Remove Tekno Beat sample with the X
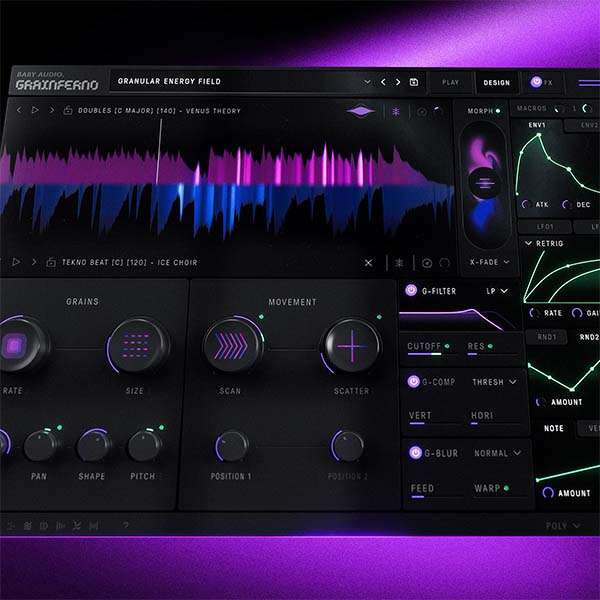600x600 pixels. point(368,263)
